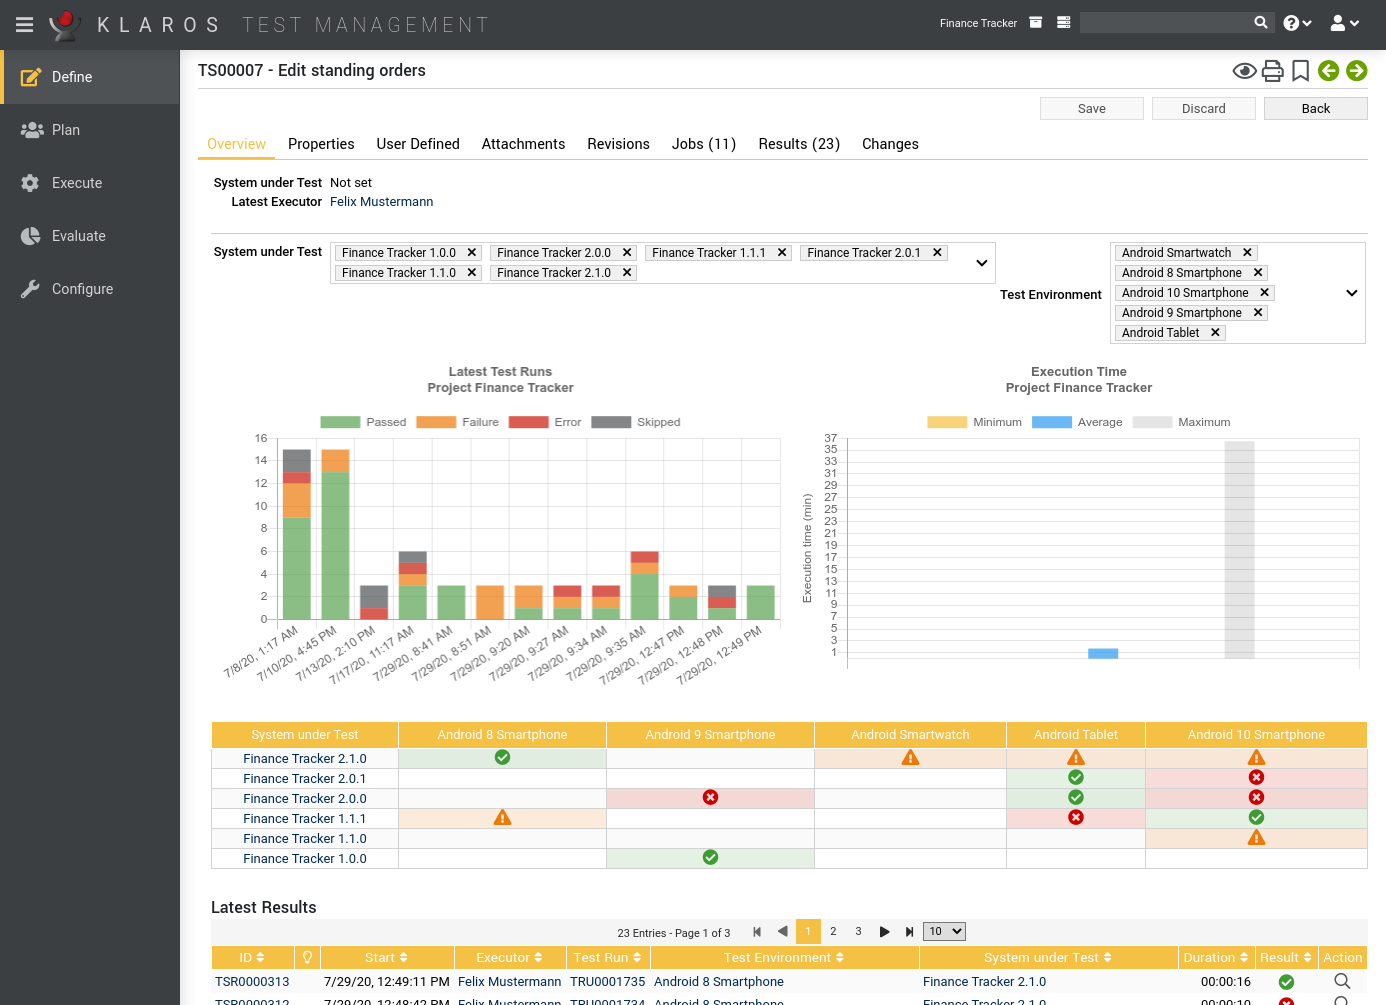Image resolution: width=1386 pixels, height=1005 pixels.
Task: Remove Finance Tracker 2.0.0 tag
Action: (x=627, y=253)
